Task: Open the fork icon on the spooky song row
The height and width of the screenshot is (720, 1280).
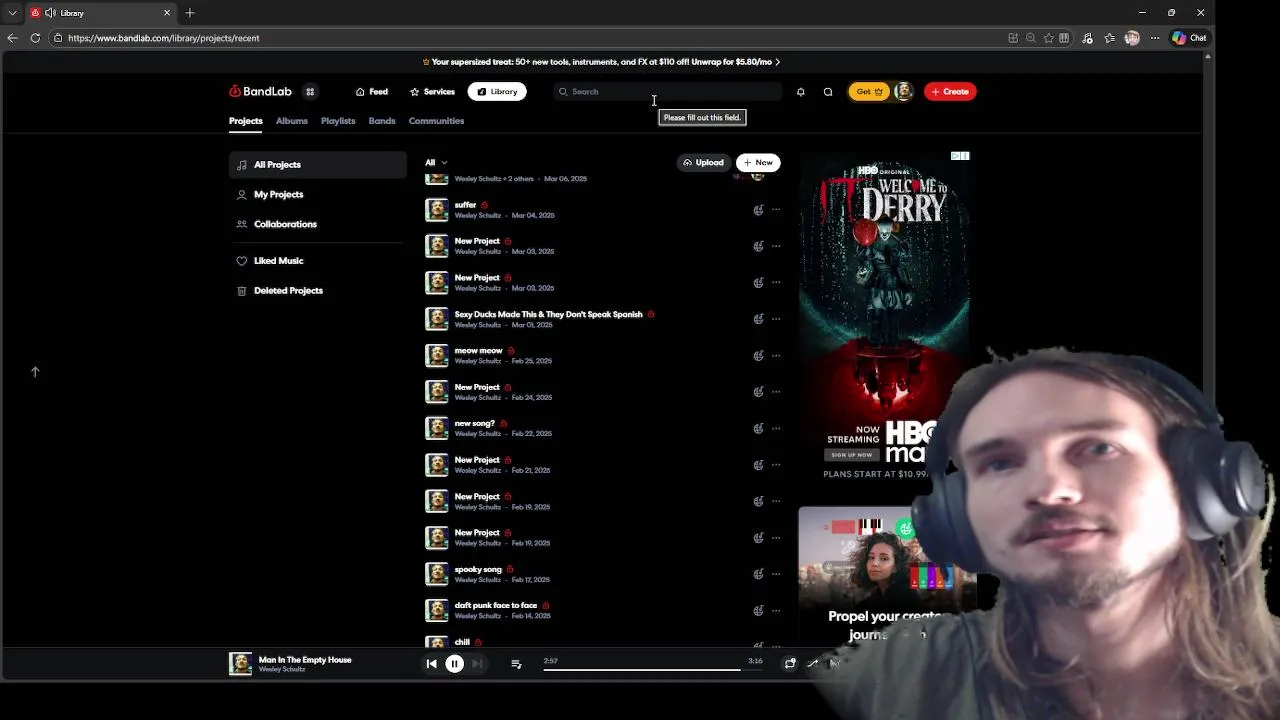Action: (x=758, y=574)
